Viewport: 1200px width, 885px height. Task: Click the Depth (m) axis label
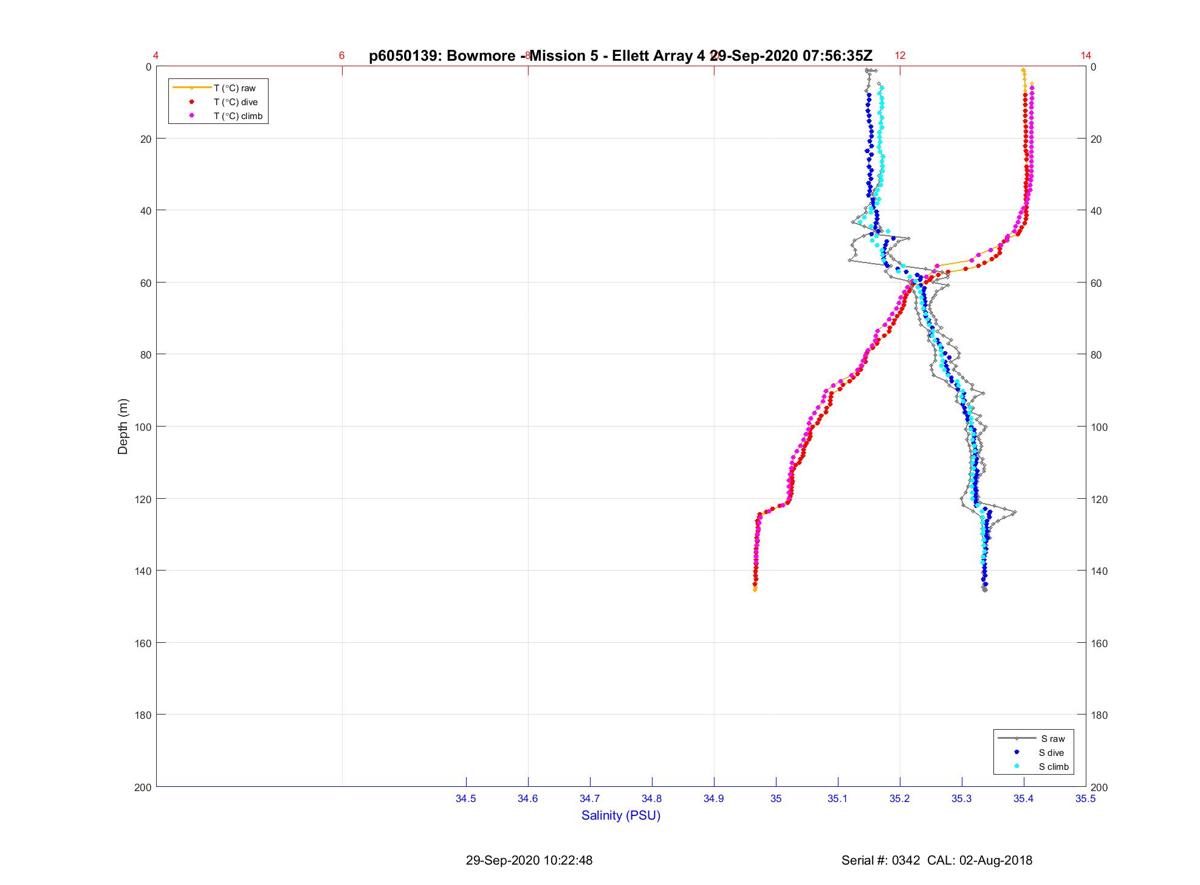pos(124,427)
